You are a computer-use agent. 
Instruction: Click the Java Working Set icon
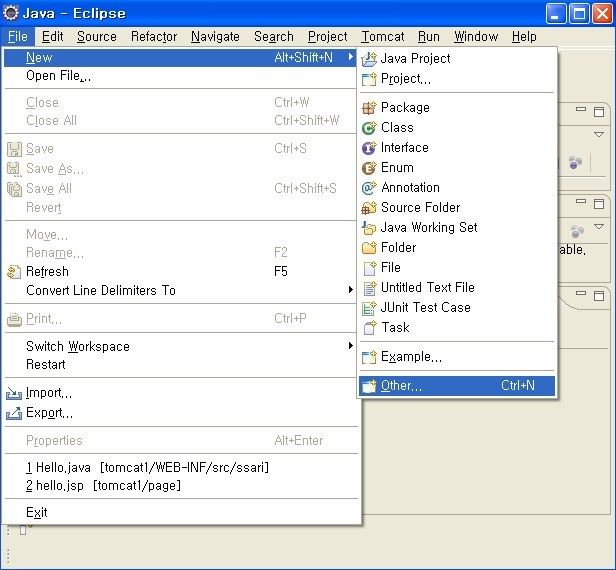coord(369,227)
